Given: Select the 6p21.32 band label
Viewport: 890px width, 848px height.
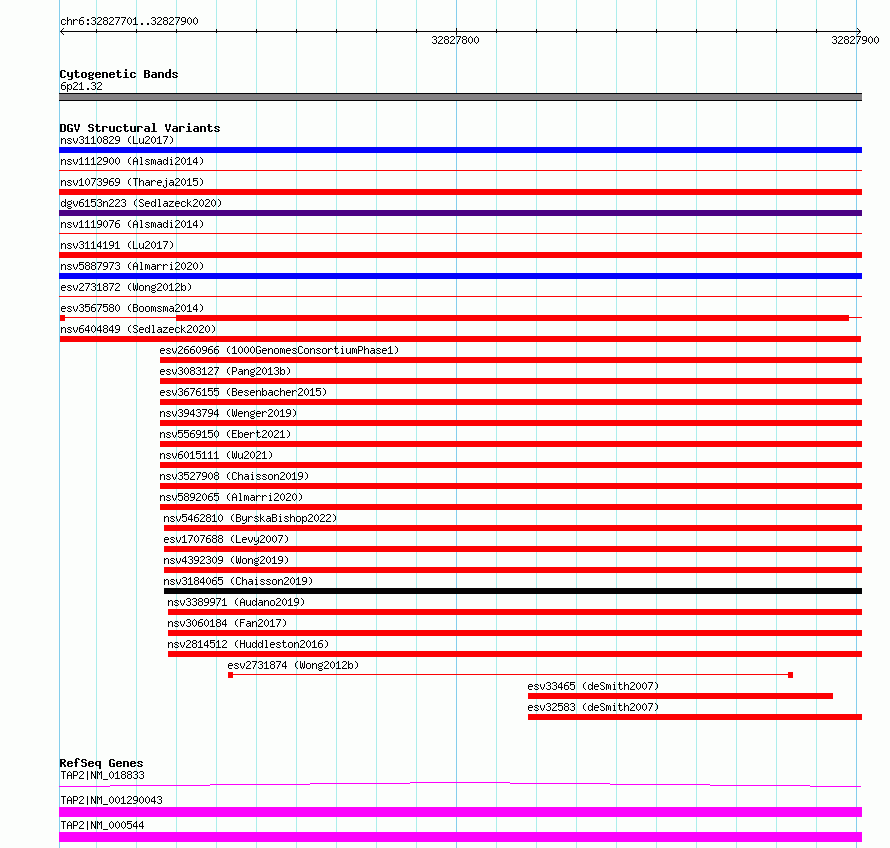Looking at the screenshot, I should point(81,86).
